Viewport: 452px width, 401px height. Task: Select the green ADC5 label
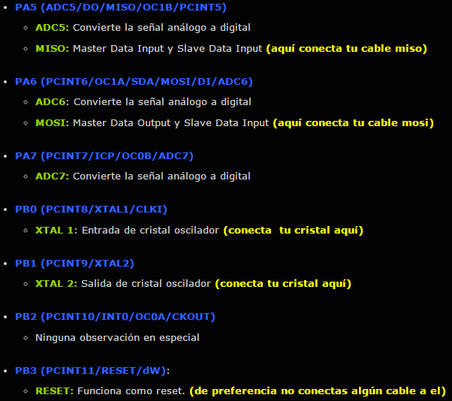[52, 27]
